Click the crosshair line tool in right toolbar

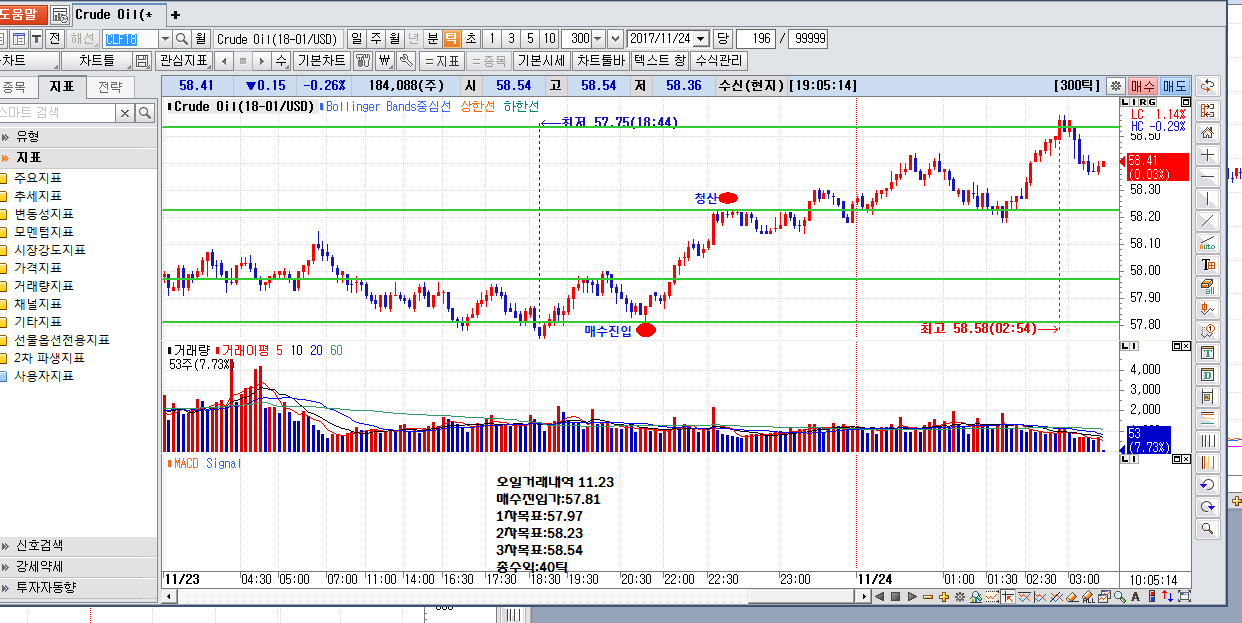[x=1208, y=154]
